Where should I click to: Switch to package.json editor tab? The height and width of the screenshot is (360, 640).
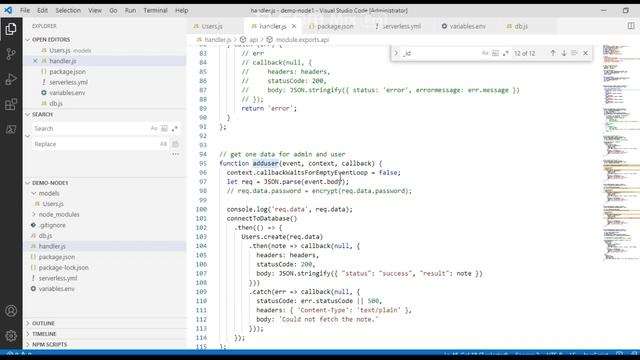[x=336, y=26]
